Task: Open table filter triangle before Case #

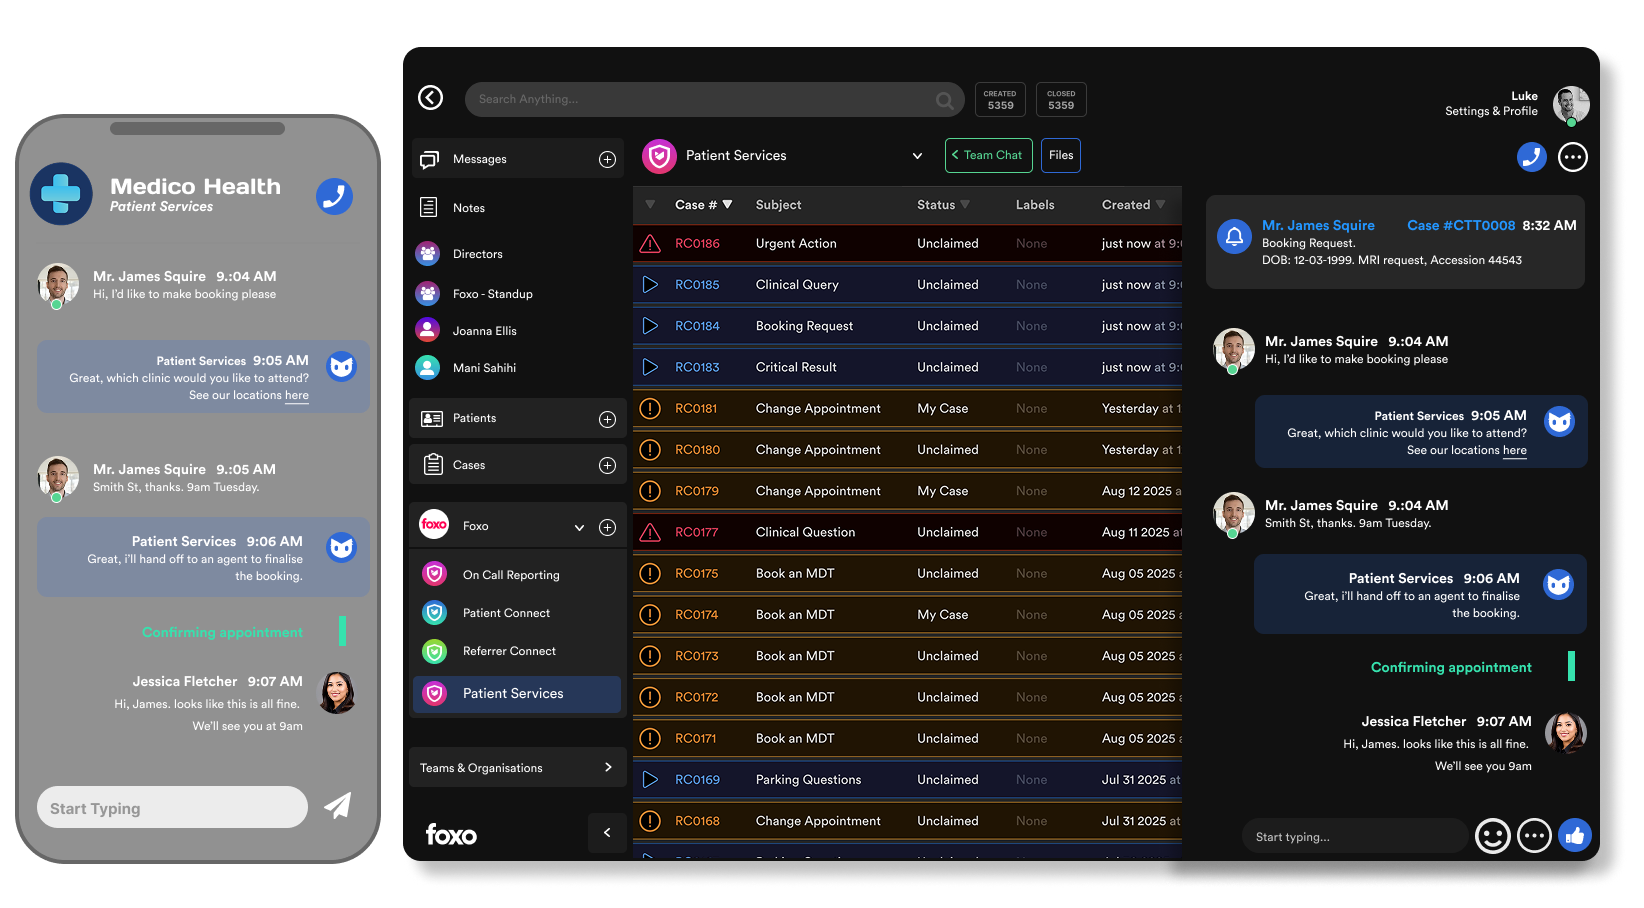Action: (x=650, y=204)
